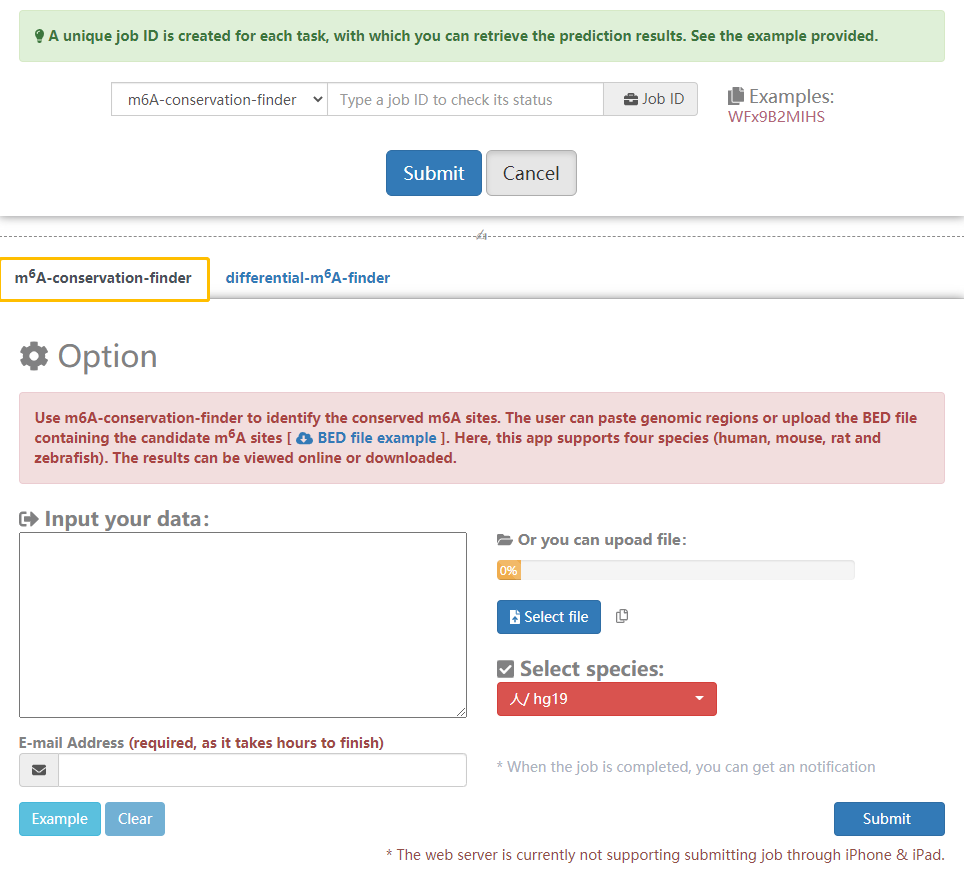Click the file upload progress bar
Image resolution: width=964 pixels, height=888 pixels.
pos(675,570)
